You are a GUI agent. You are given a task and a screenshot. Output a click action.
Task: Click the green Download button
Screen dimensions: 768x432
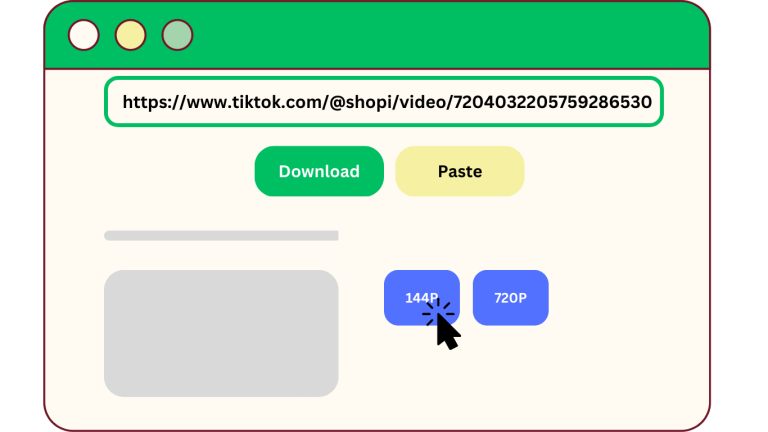tap(319, 171)
